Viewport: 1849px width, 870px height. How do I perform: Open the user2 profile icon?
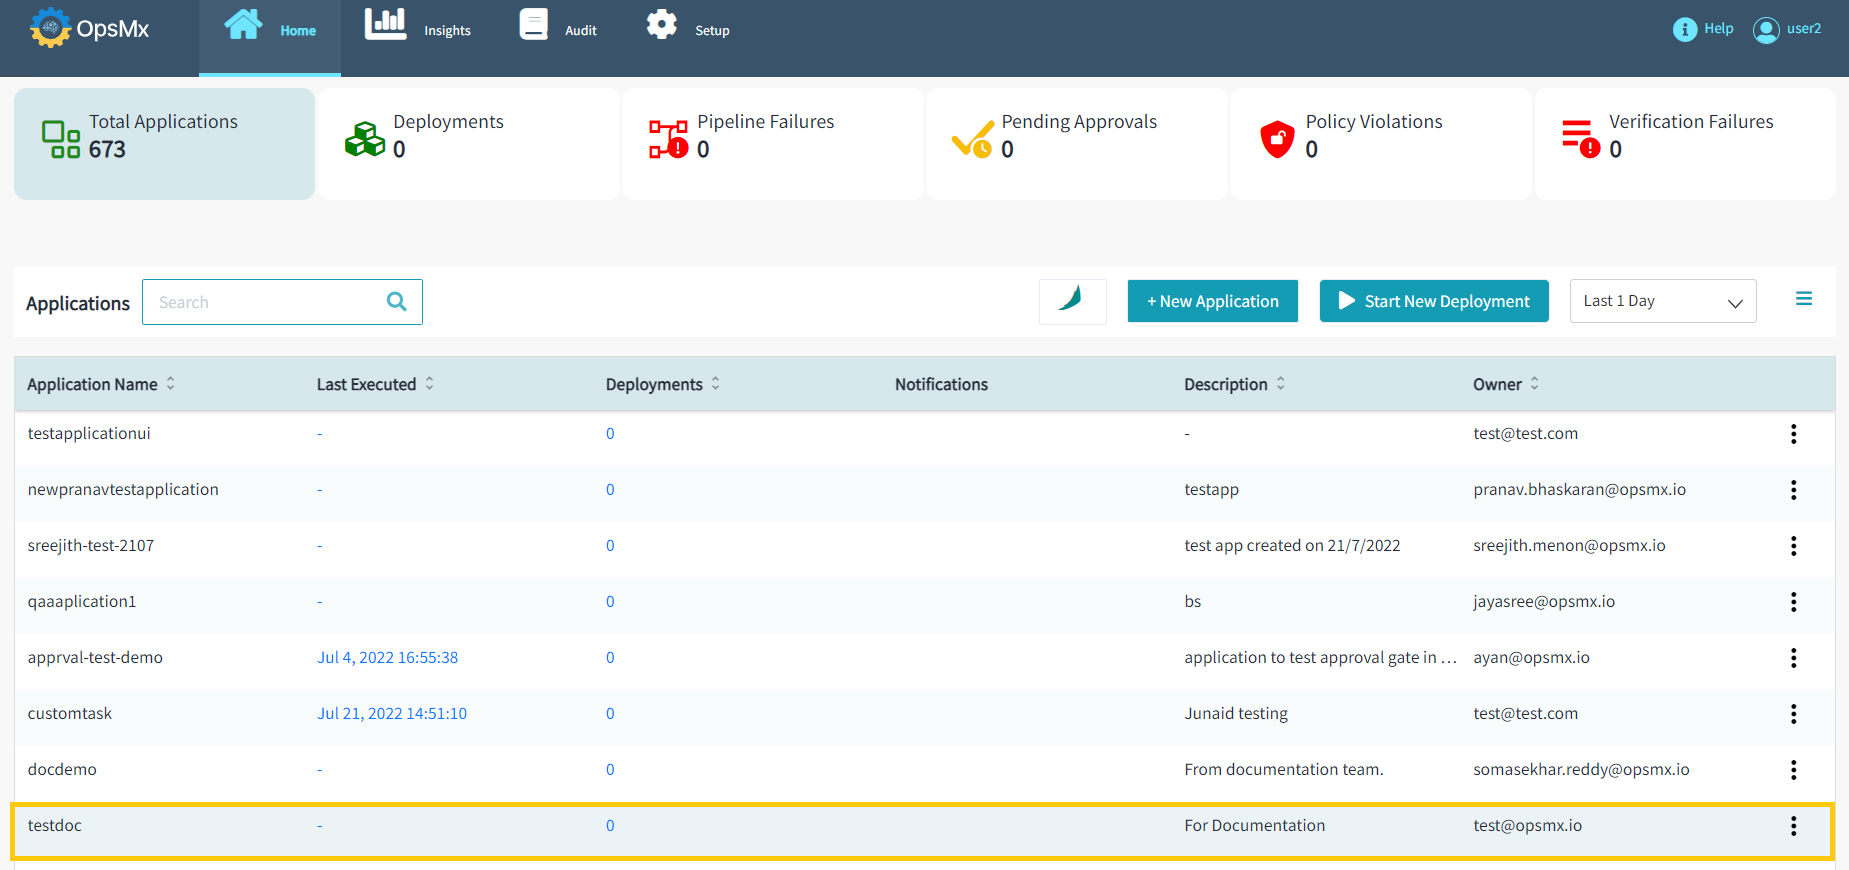(1766, 30)
